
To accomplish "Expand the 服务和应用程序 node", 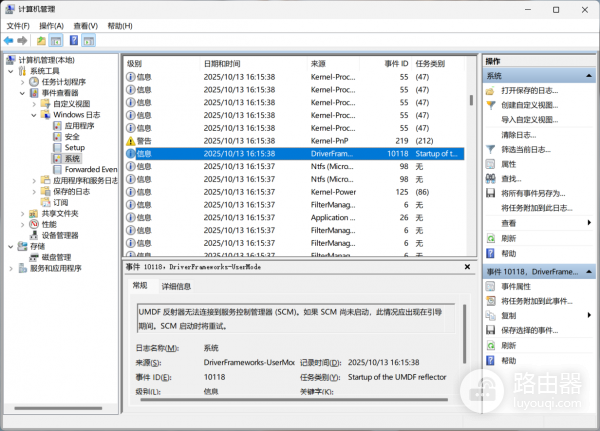I will [11, 268].
